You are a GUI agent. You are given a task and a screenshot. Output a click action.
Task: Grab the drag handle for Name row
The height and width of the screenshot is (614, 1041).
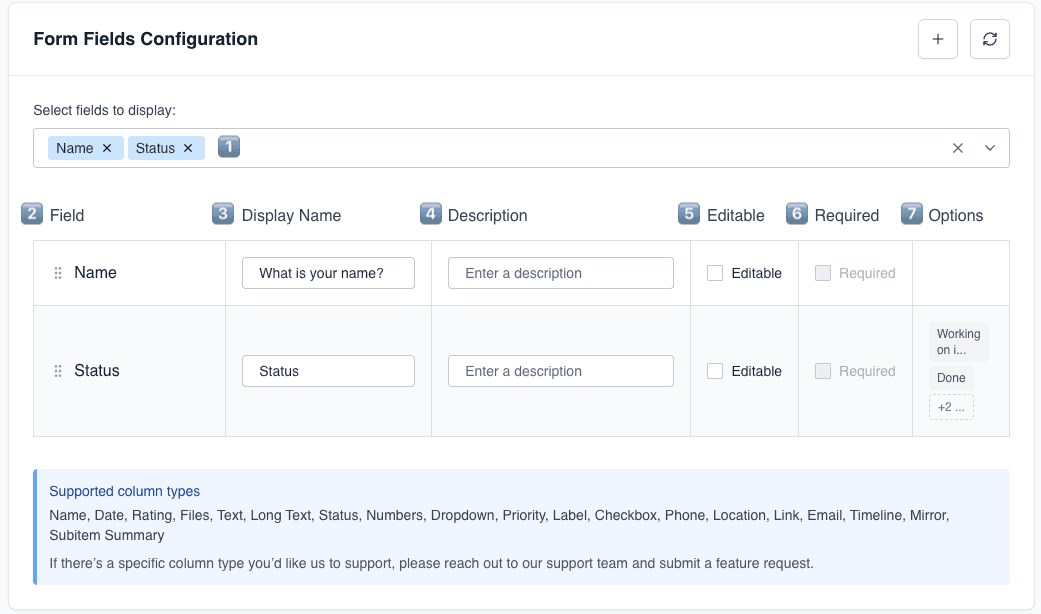click(58, 273)
